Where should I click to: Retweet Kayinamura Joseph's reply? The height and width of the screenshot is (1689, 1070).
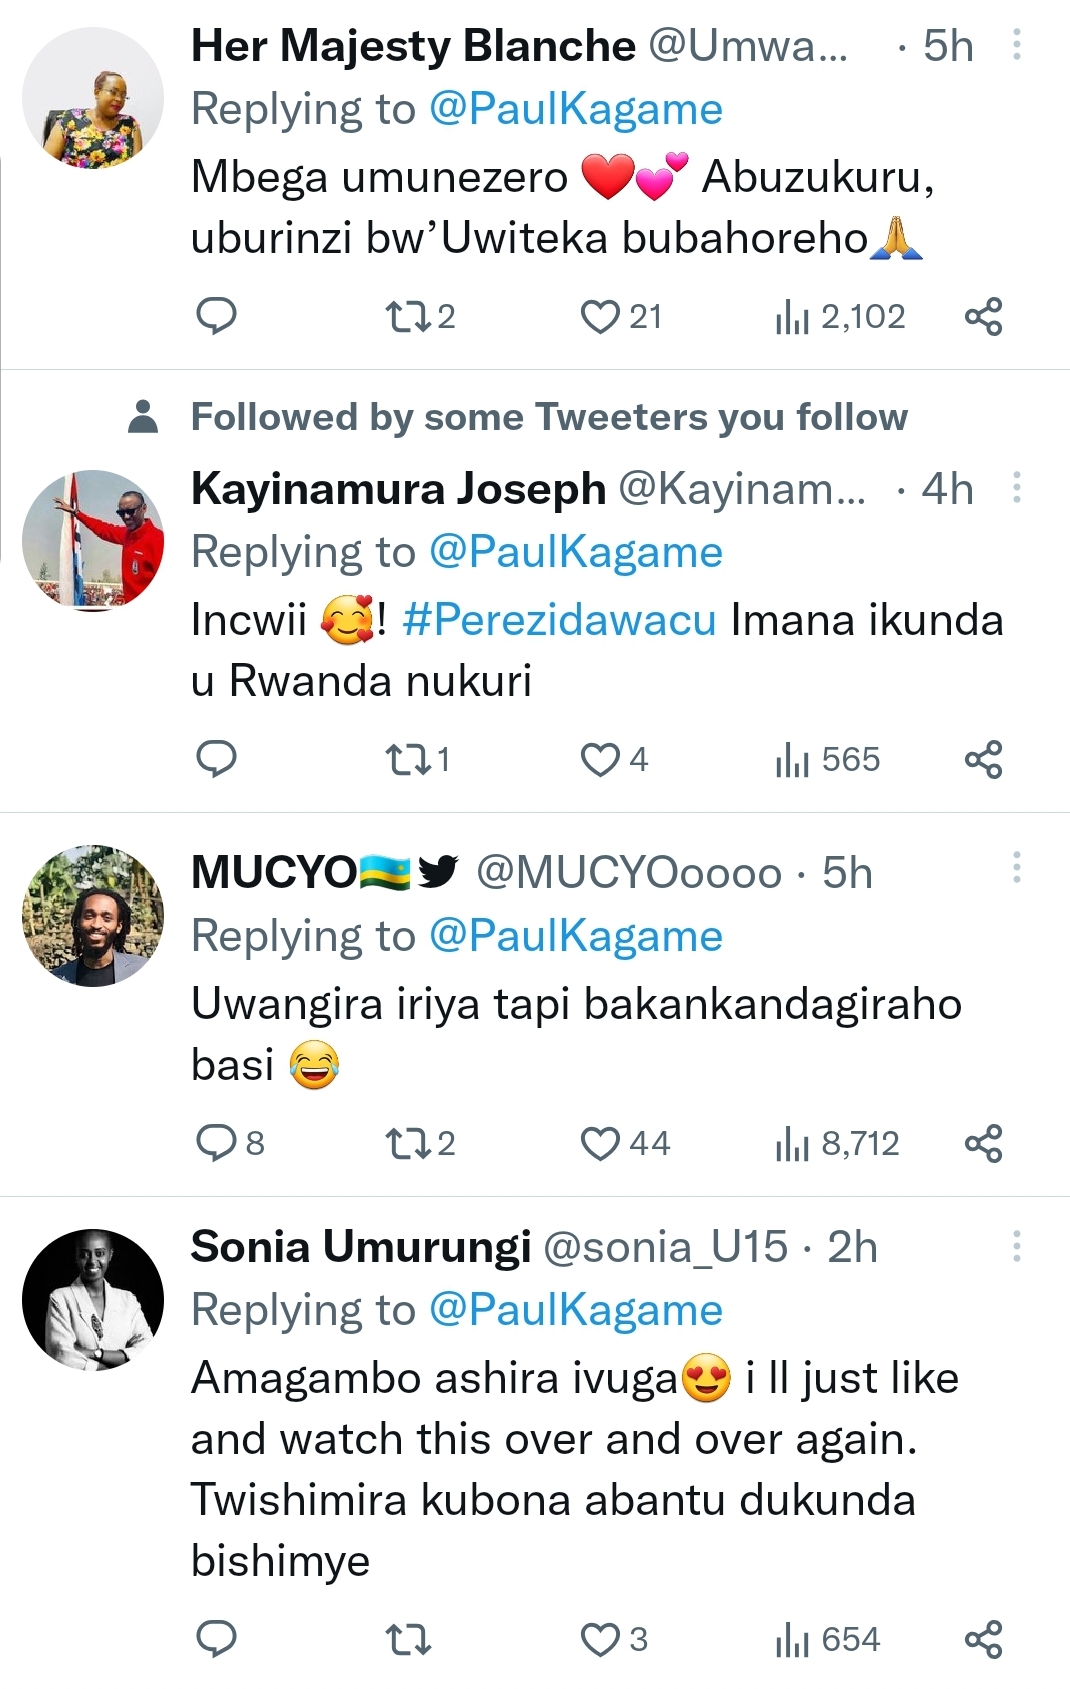(408, 760)
